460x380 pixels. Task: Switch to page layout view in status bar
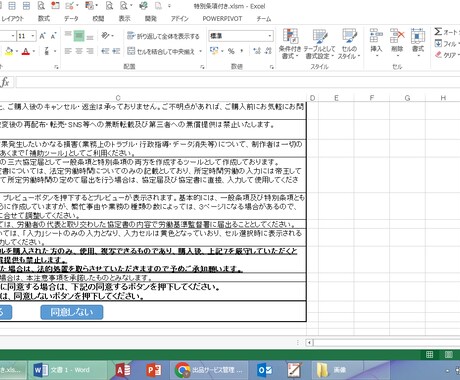(449, 355)
